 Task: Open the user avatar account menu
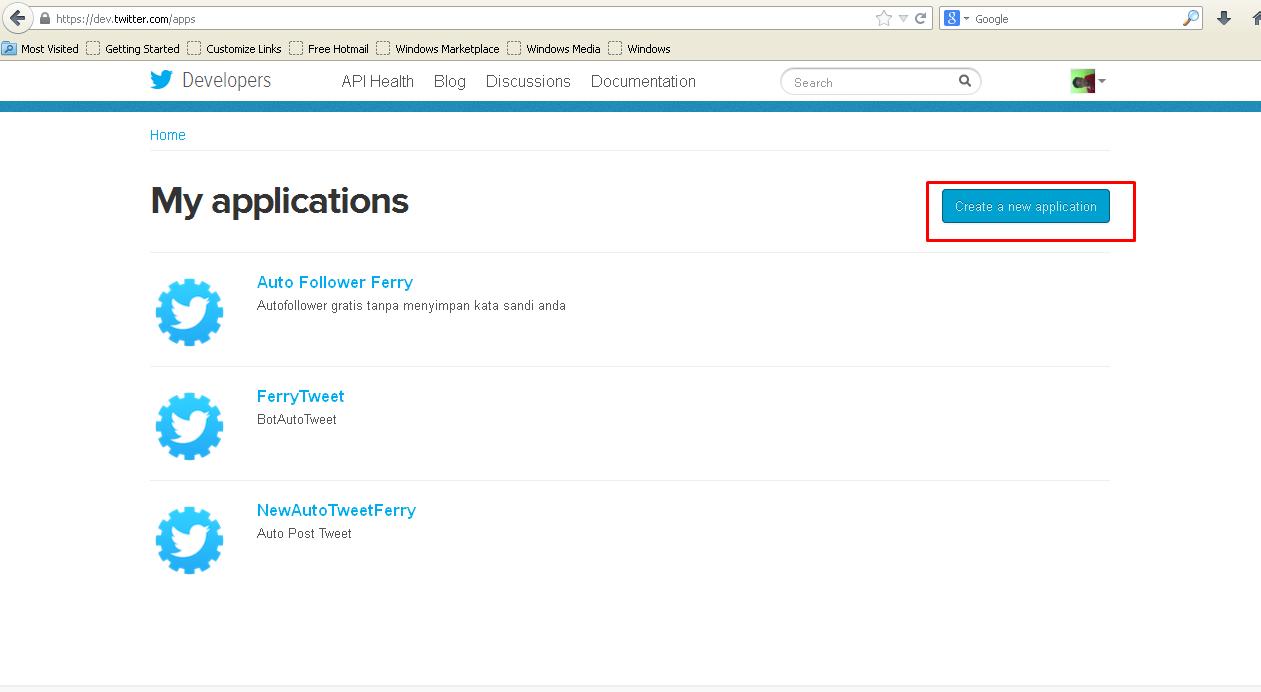[x=1087, y=81]
